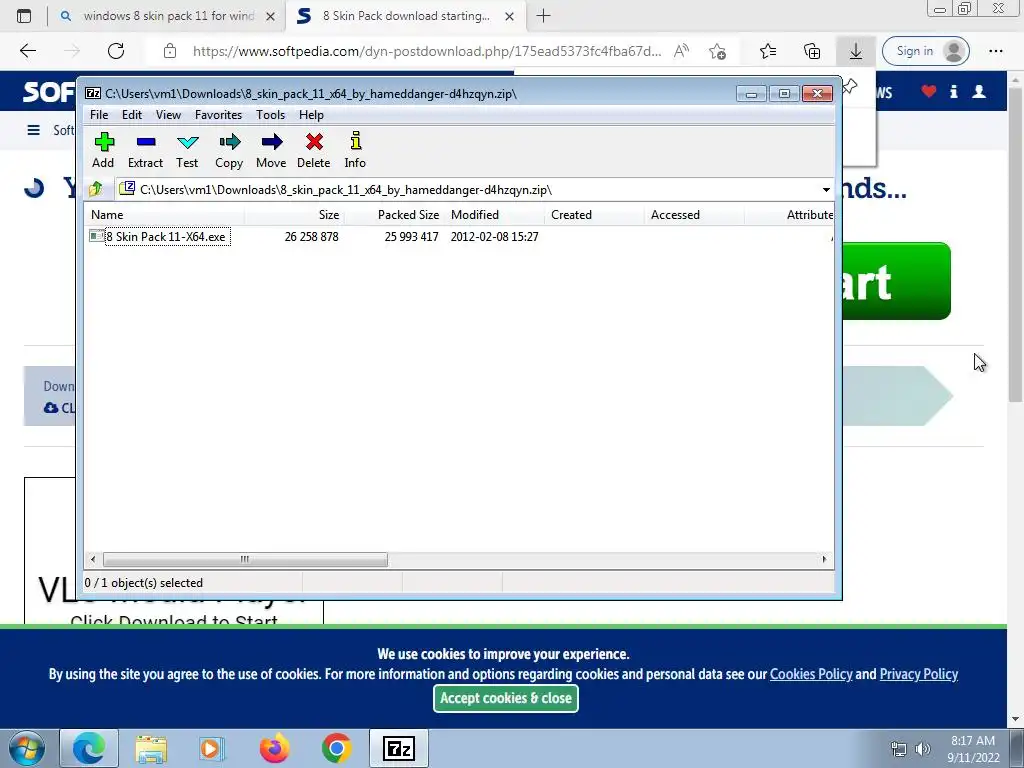
Task: Open Edge Collections
Action: [812, 51]
